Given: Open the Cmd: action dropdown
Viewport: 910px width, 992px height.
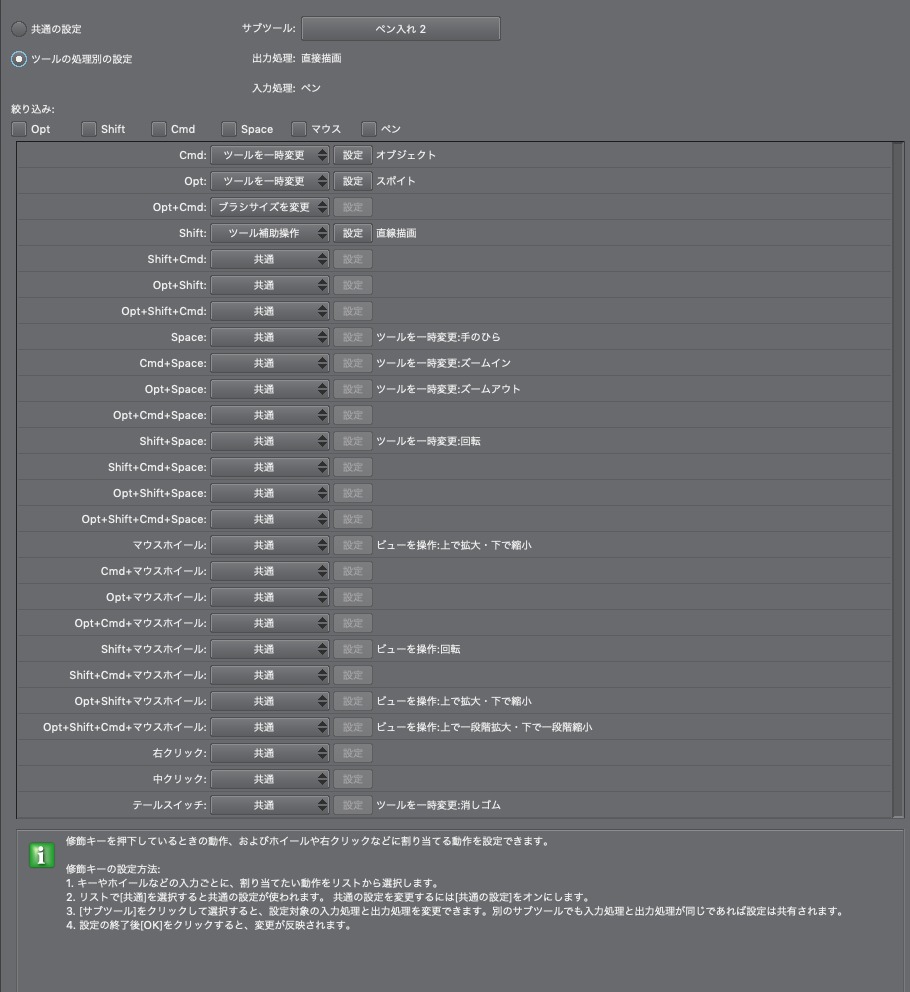Looking at the screenshot, I should pyautogui.click(x=270, y=155).
